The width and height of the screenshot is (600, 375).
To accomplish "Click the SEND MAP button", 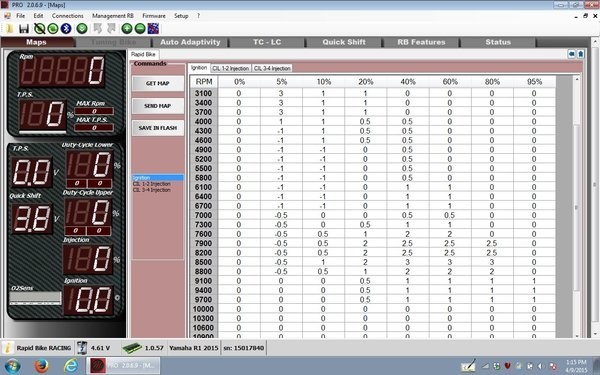I will pos(158,106).
